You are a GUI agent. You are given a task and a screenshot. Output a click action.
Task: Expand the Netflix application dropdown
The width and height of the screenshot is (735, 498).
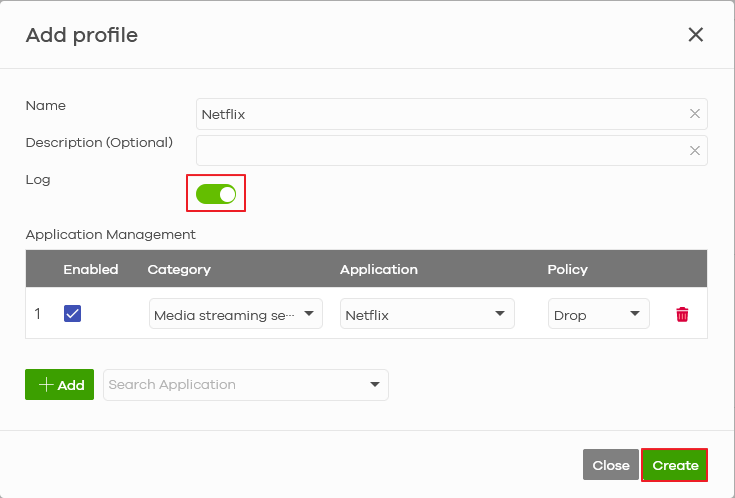[427, 315]
